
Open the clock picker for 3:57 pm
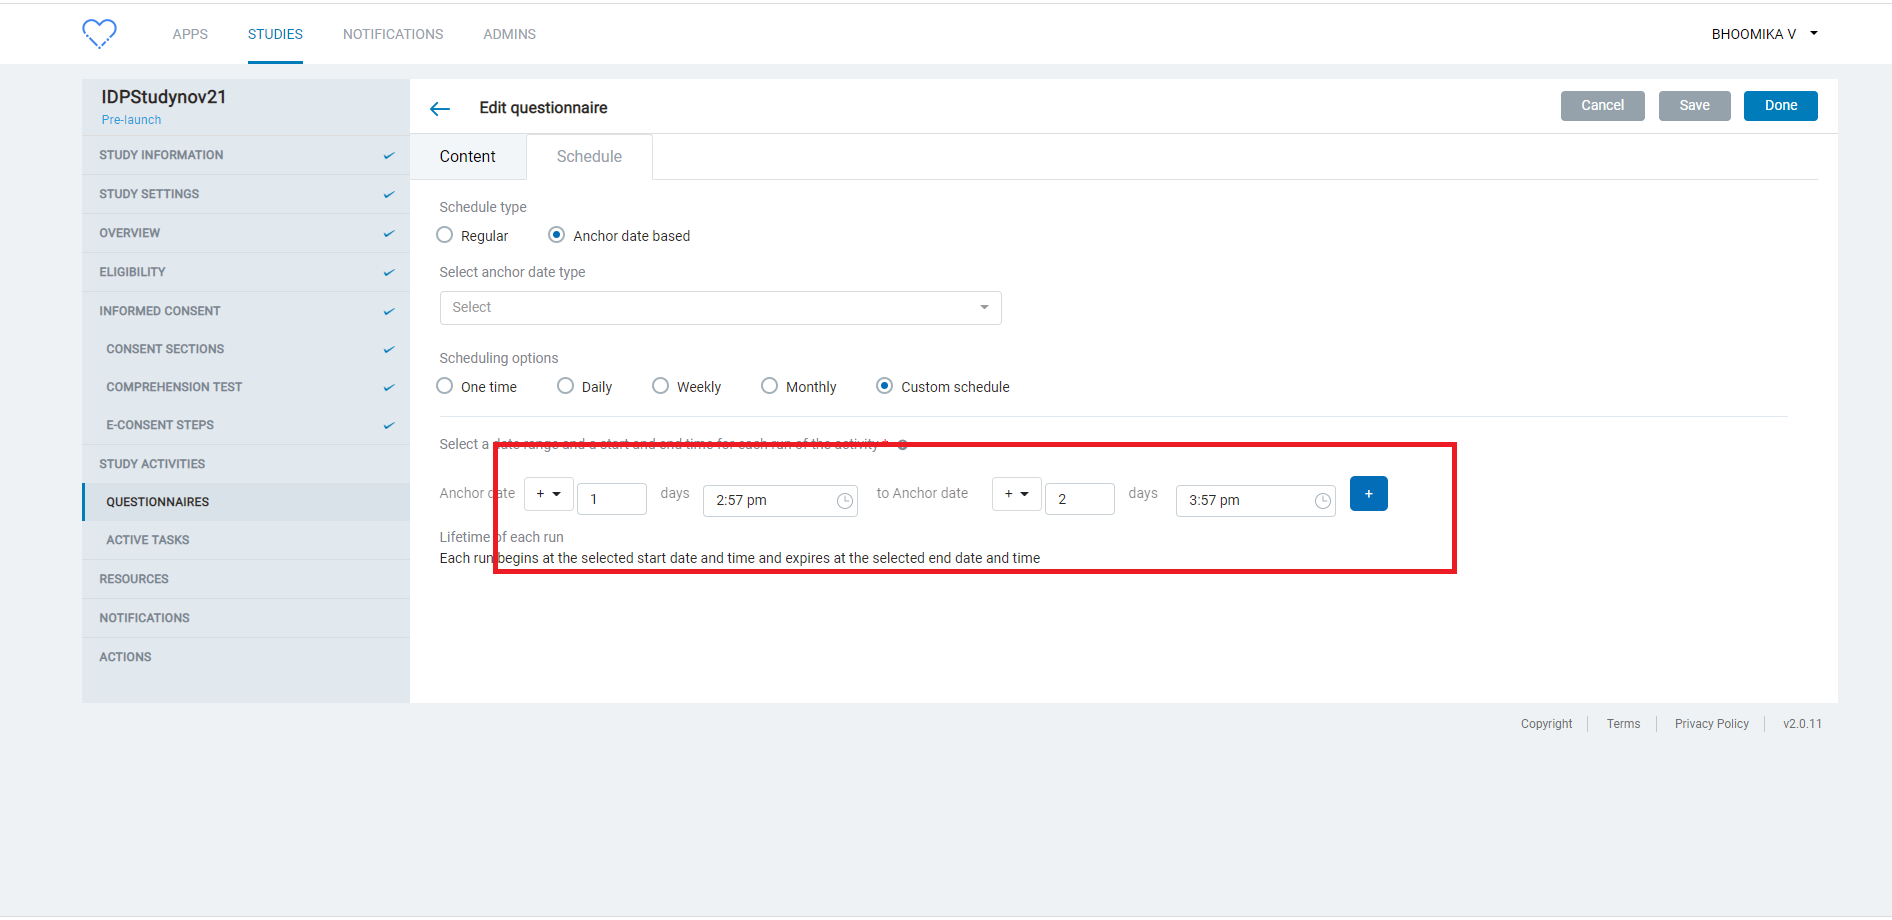[1322, 500]
